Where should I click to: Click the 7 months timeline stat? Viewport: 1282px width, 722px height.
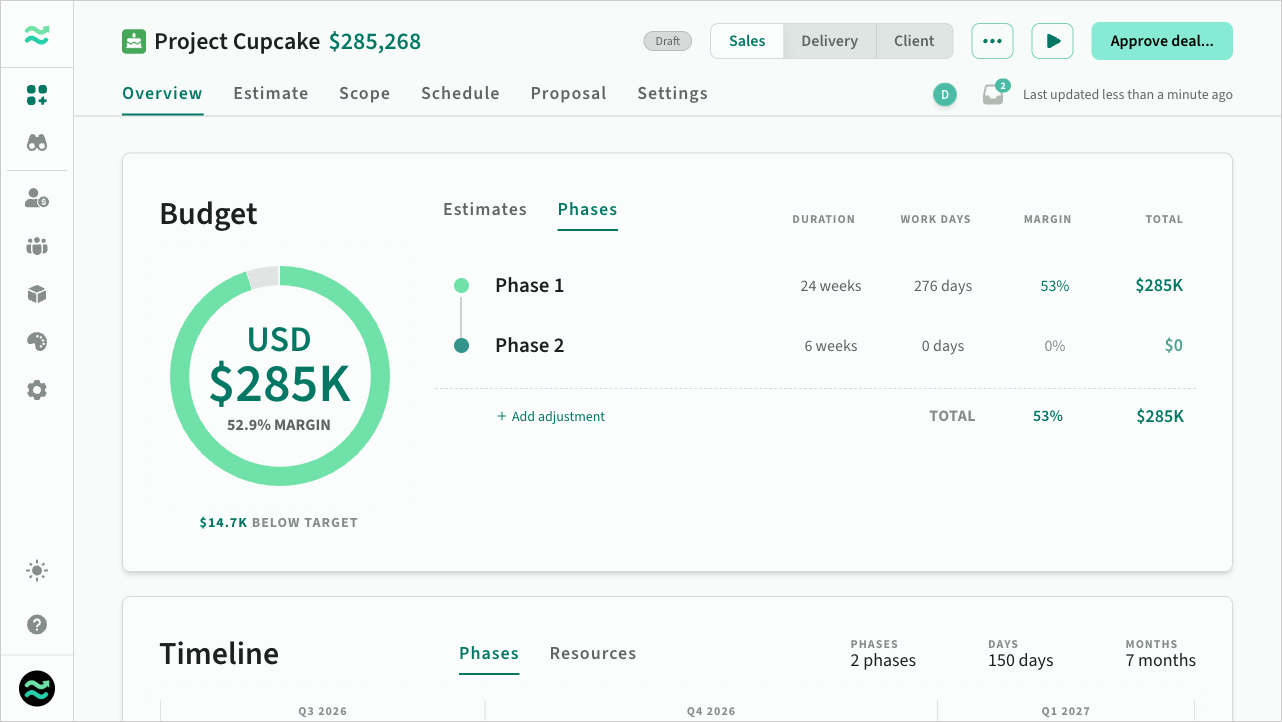click(x=1160, y=660)
